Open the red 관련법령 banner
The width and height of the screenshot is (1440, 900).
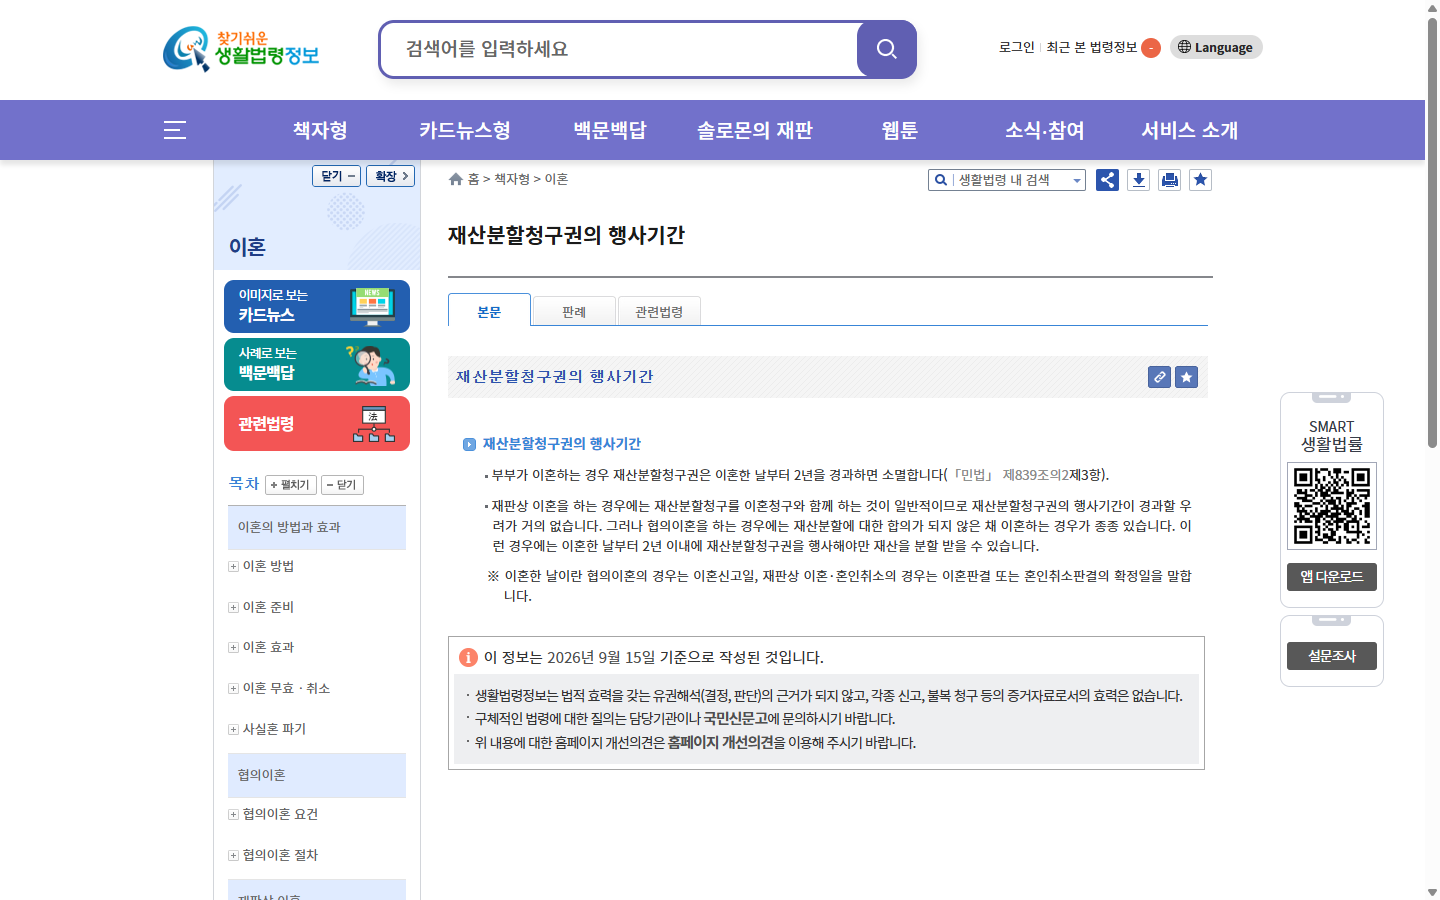pyautogui.click(x=317, y=423)
